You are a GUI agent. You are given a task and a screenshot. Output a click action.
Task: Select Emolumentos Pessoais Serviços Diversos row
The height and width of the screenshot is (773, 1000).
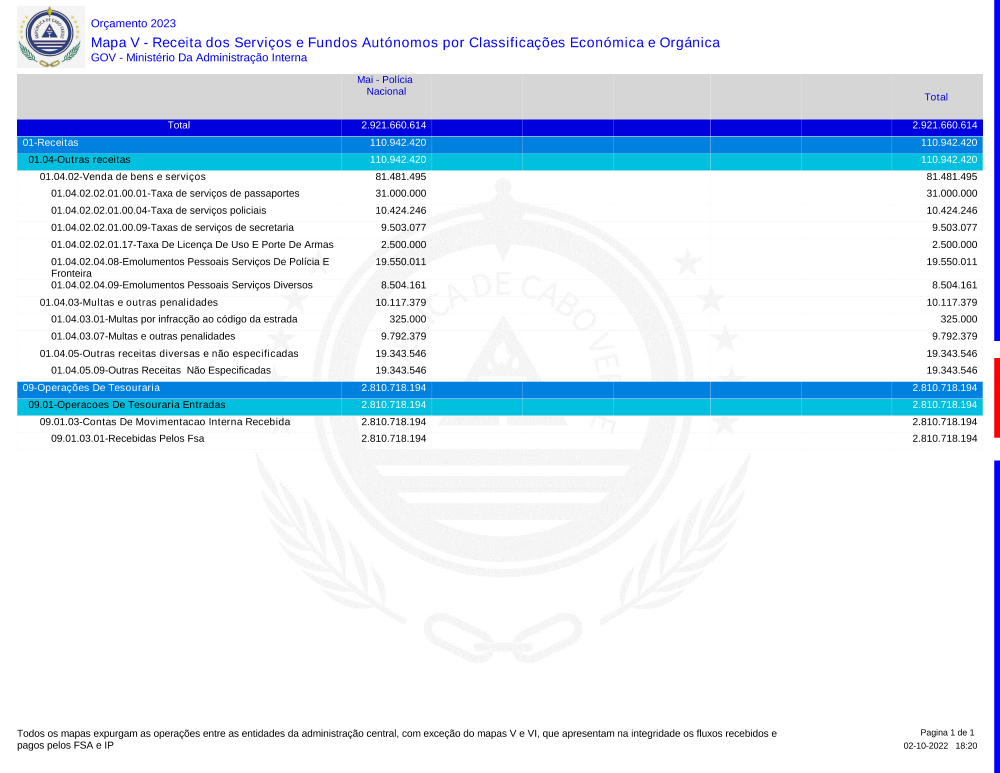(x=181, y=285)
